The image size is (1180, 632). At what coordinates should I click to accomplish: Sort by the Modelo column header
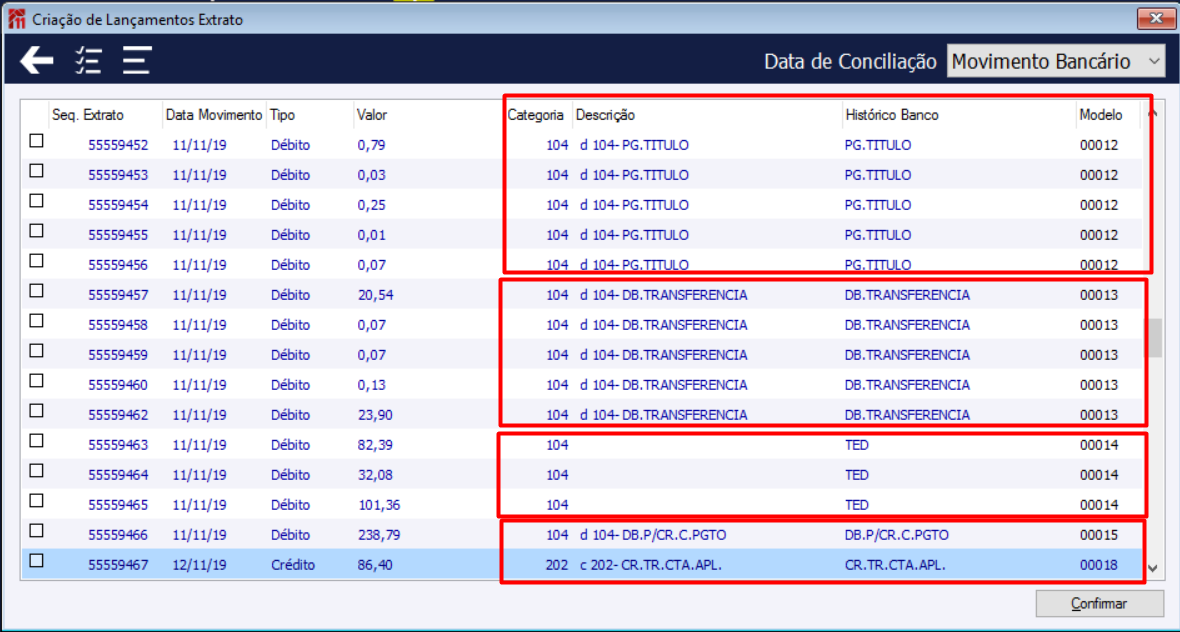tap(1101, 115)
